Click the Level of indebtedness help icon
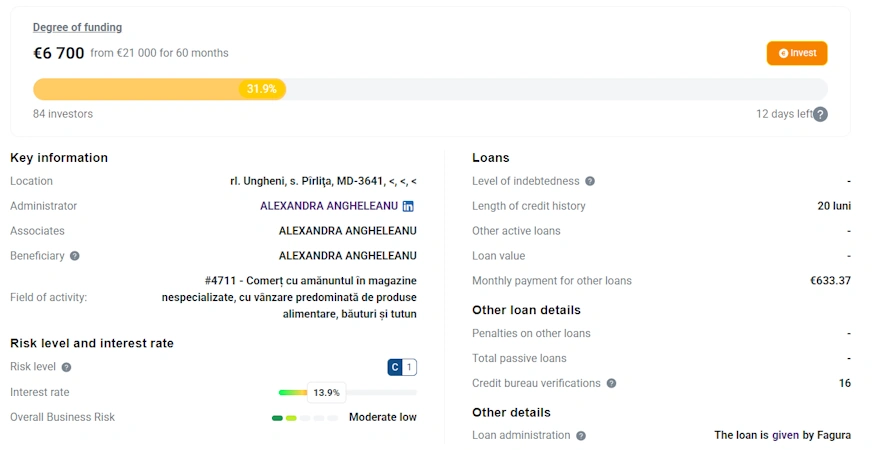The height and width of the screenshot is (450, 875). (x=589, y=181)
